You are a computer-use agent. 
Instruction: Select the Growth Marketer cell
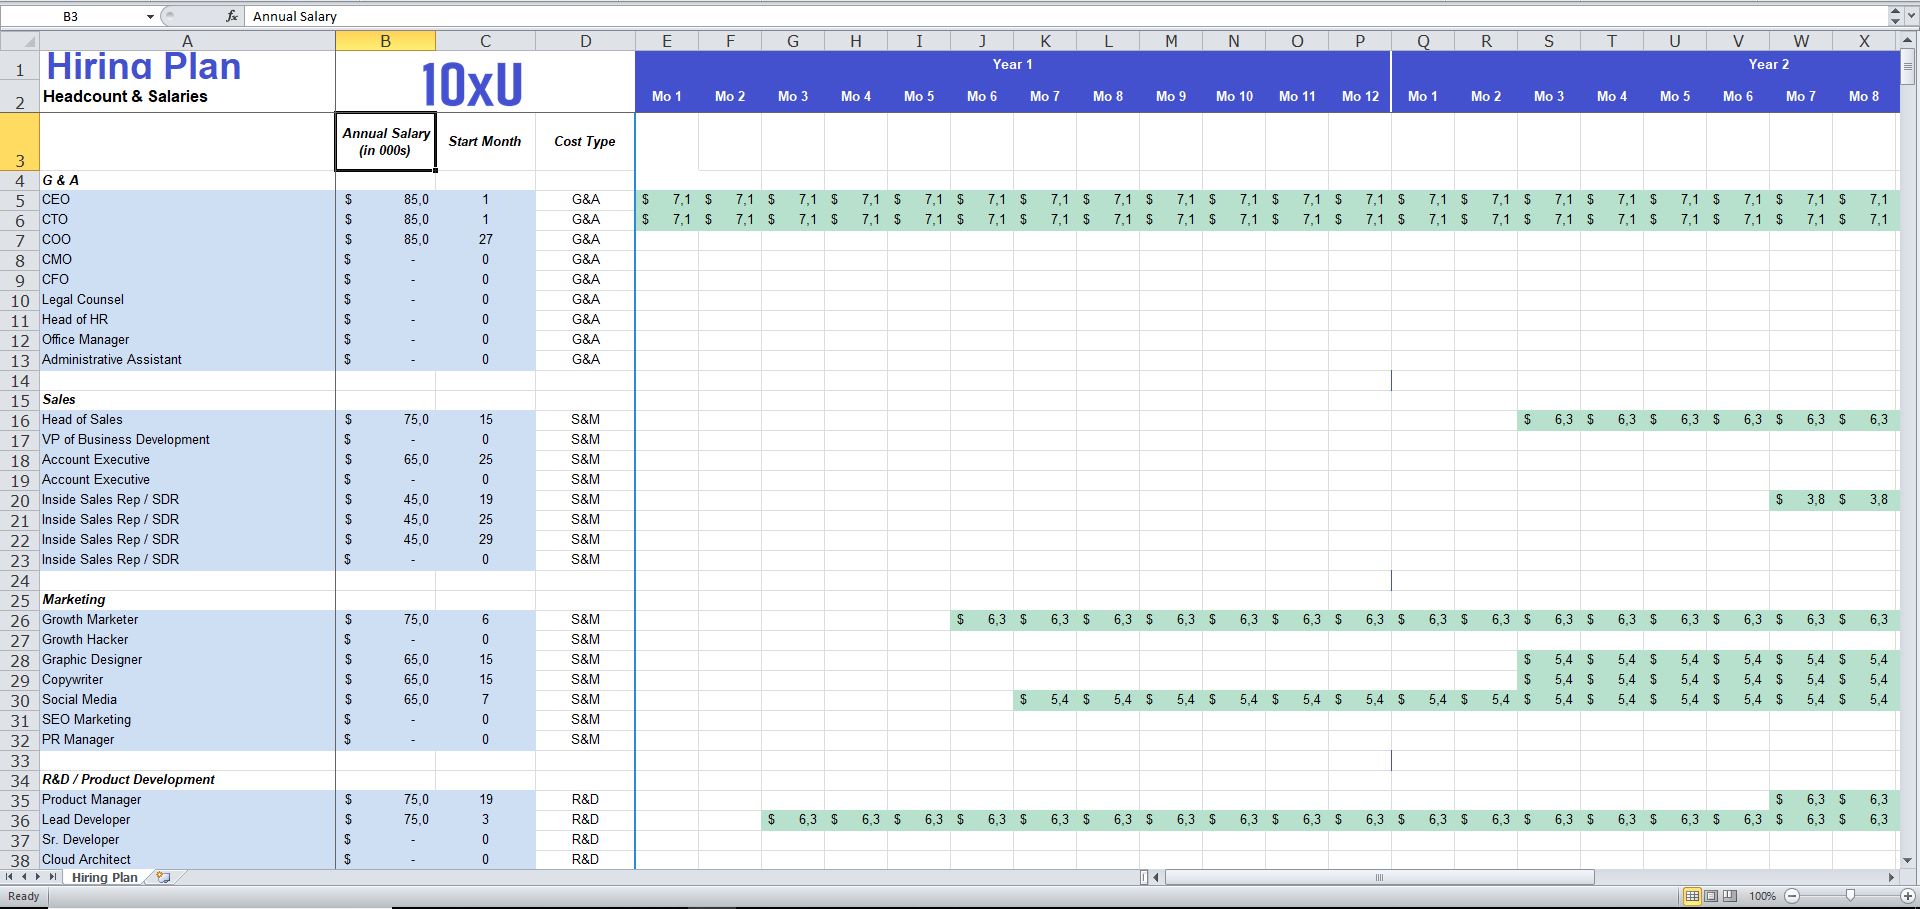click(187, 620)
